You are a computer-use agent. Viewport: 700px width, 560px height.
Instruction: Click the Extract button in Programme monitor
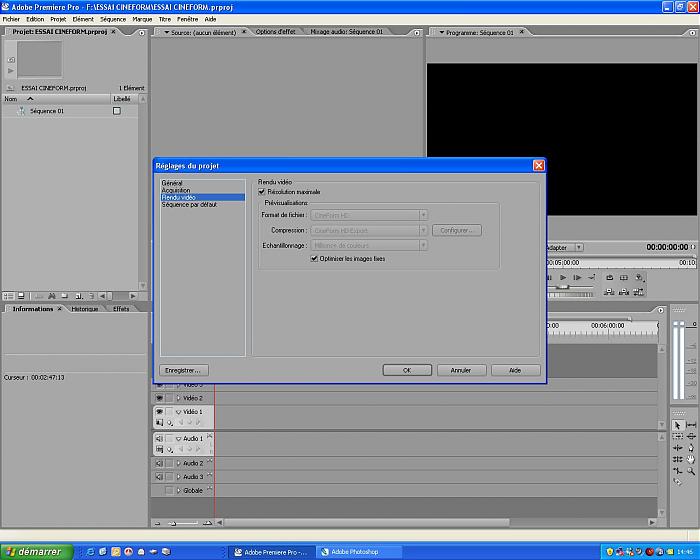[624, 292]
